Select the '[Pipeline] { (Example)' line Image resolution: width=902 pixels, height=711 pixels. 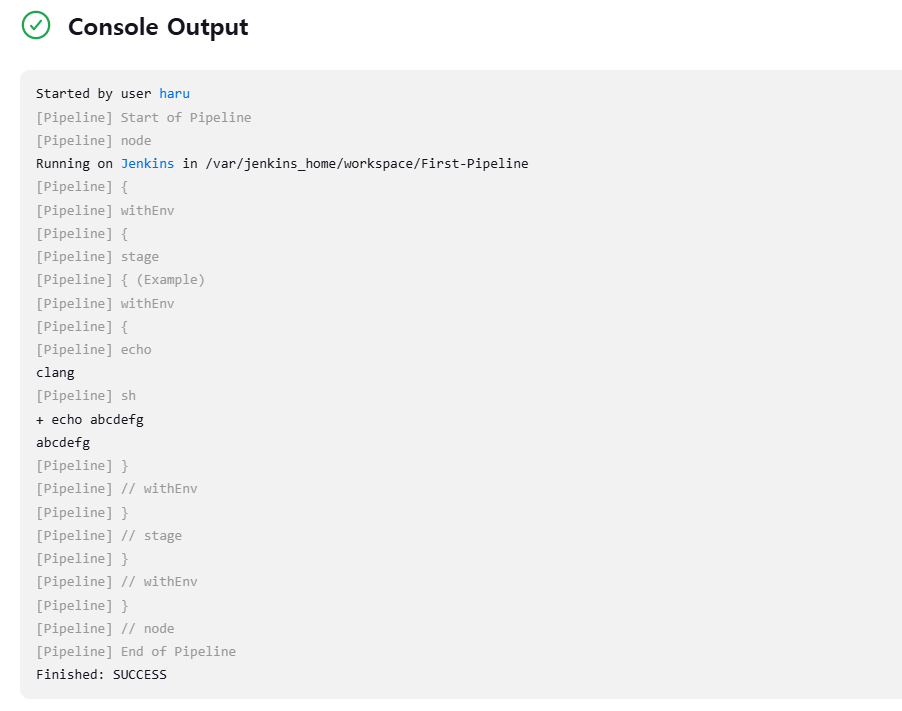(120, 280)
